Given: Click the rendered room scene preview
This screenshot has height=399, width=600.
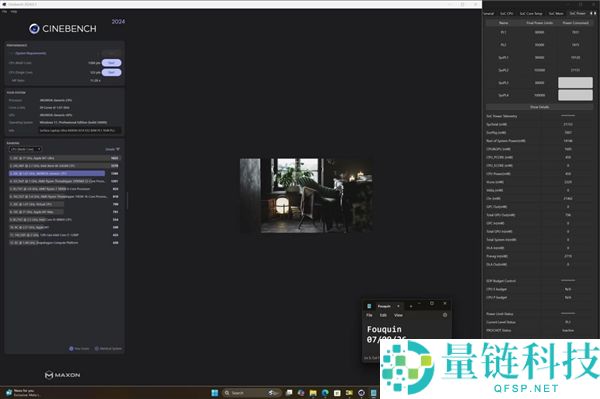Looking at the screenshot, I should pyautogui.click(x=307, y=195).
